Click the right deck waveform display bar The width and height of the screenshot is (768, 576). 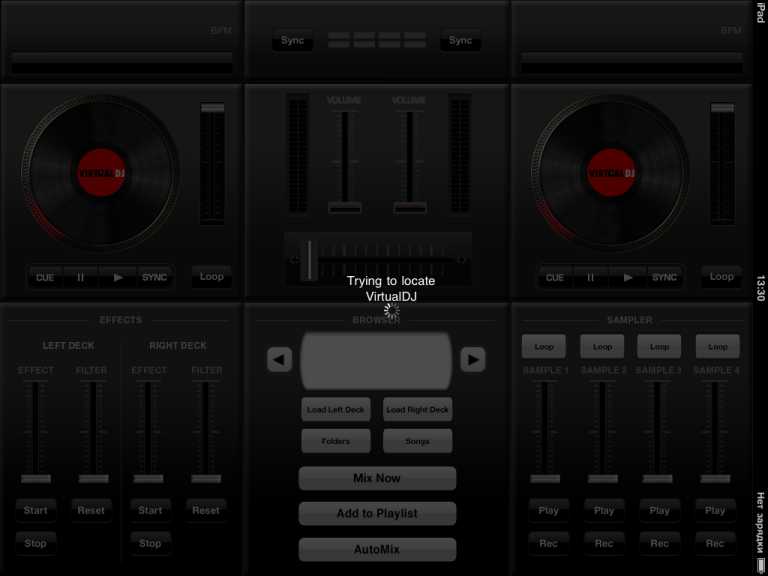[632, 63]
